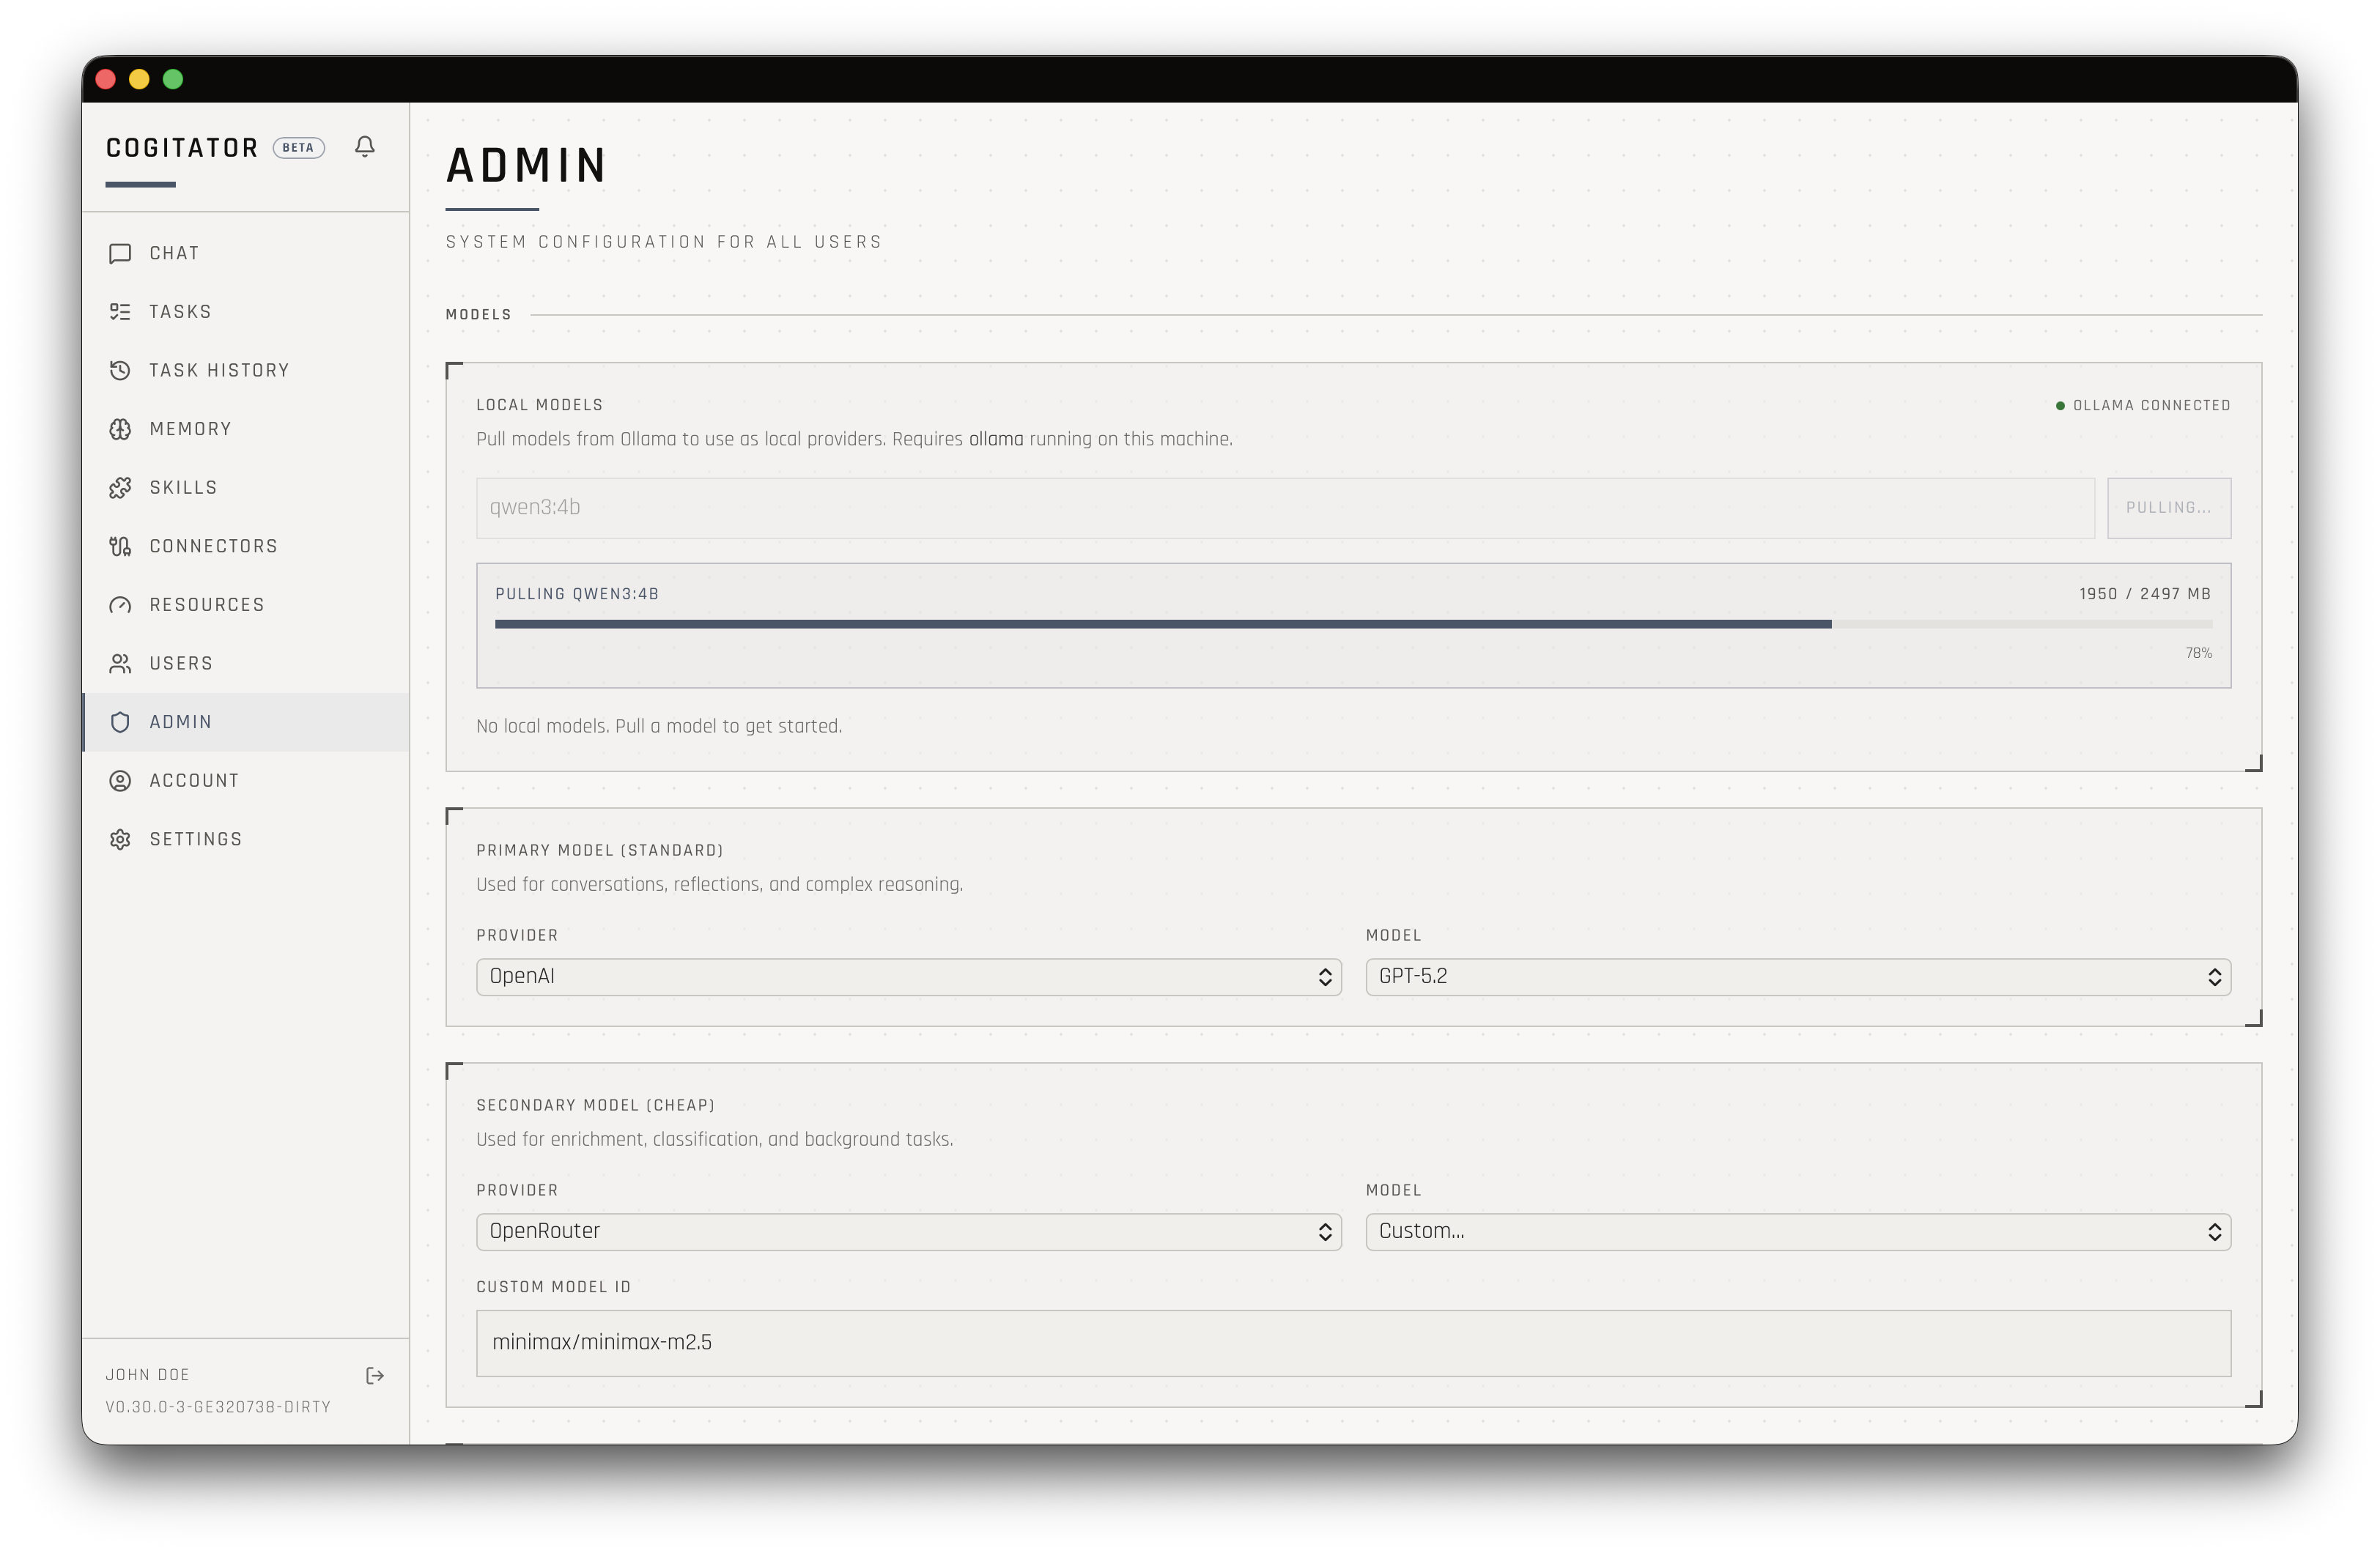Open Settings from the sidebar
The height and width of the screenshot is (1553, 2380).
pyautogui.click(x=246, y=839)
